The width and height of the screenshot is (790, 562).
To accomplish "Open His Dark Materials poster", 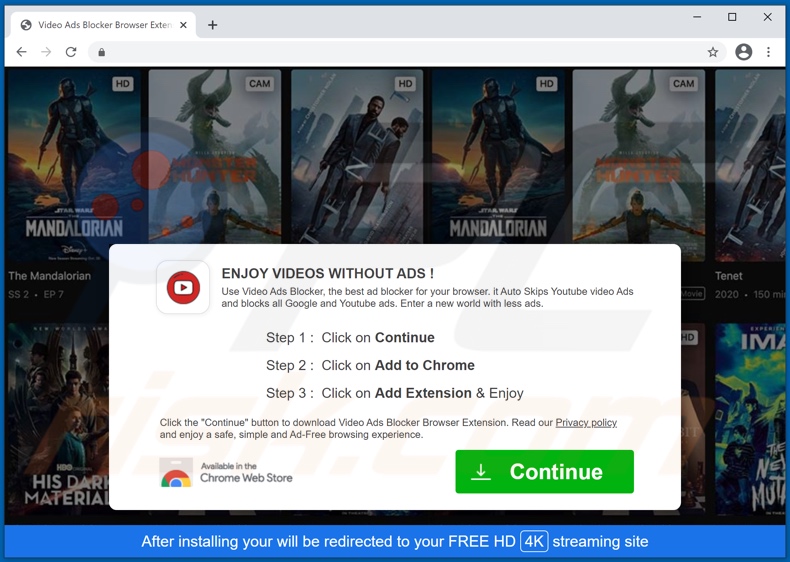I will [58, 418].
